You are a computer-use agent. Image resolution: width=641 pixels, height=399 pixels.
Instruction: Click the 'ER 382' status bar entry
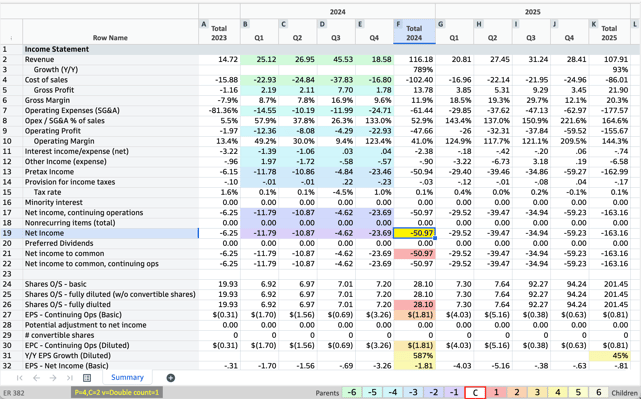click(14, 393)
